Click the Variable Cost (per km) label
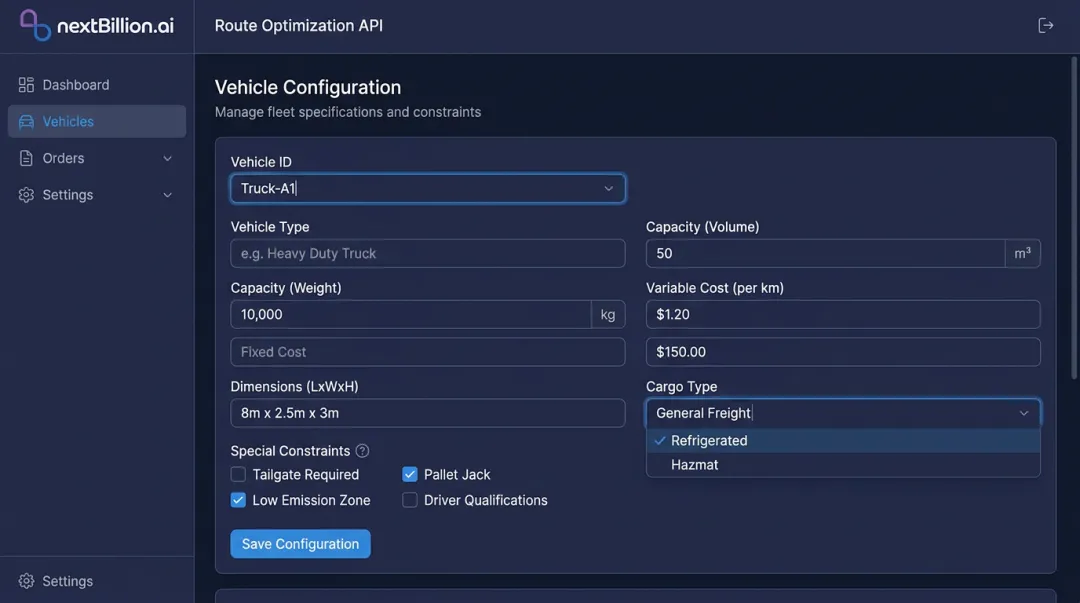1080x603 pixels. (715, 288)
